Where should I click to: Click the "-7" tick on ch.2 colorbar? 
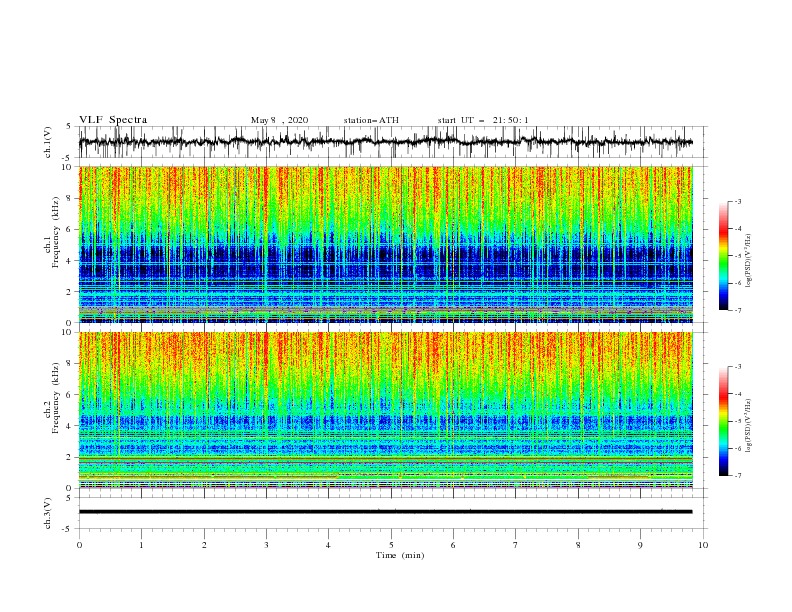pyautogui.click(x=737, y=476)
